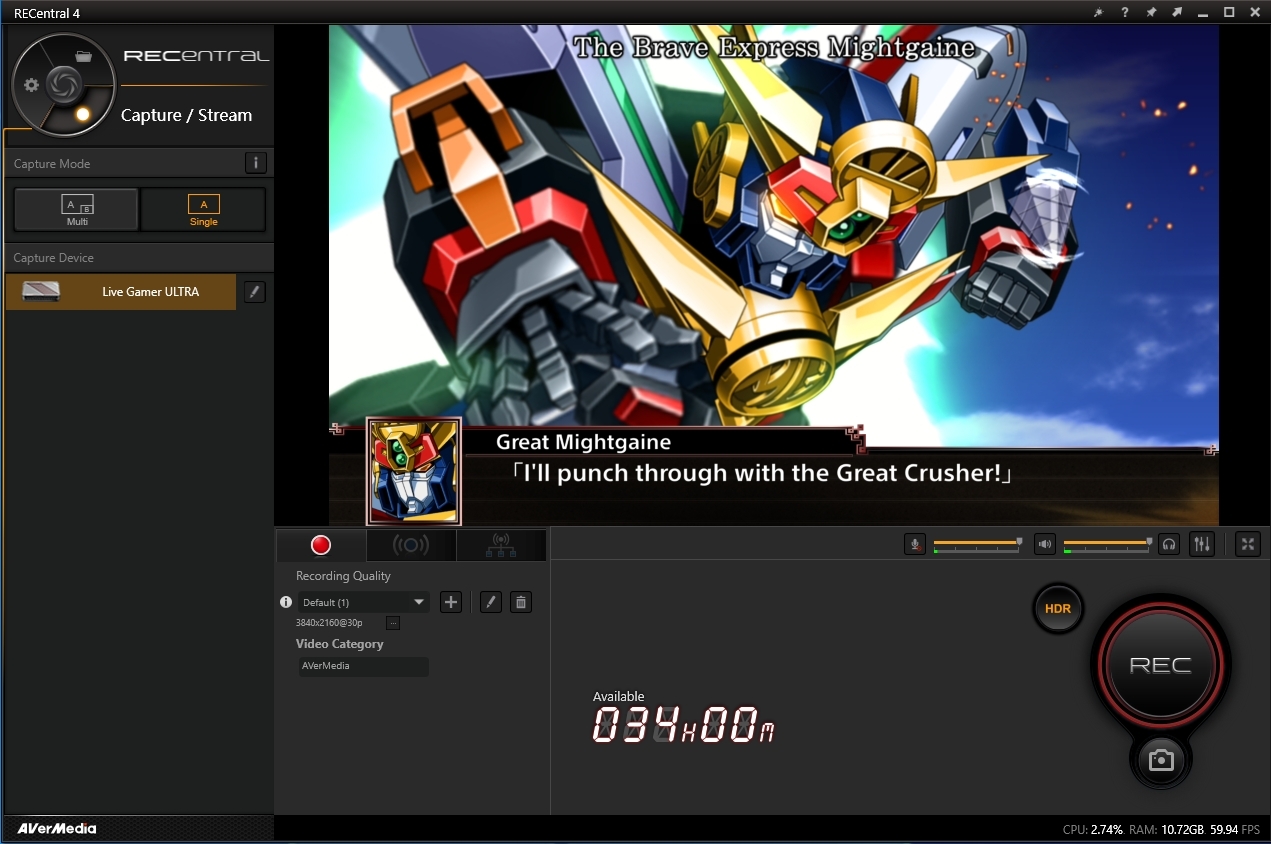The height and width of the screenshot is (844, 1271).
Task: Open the settings gear in the mode wheel
Action: 31,85
